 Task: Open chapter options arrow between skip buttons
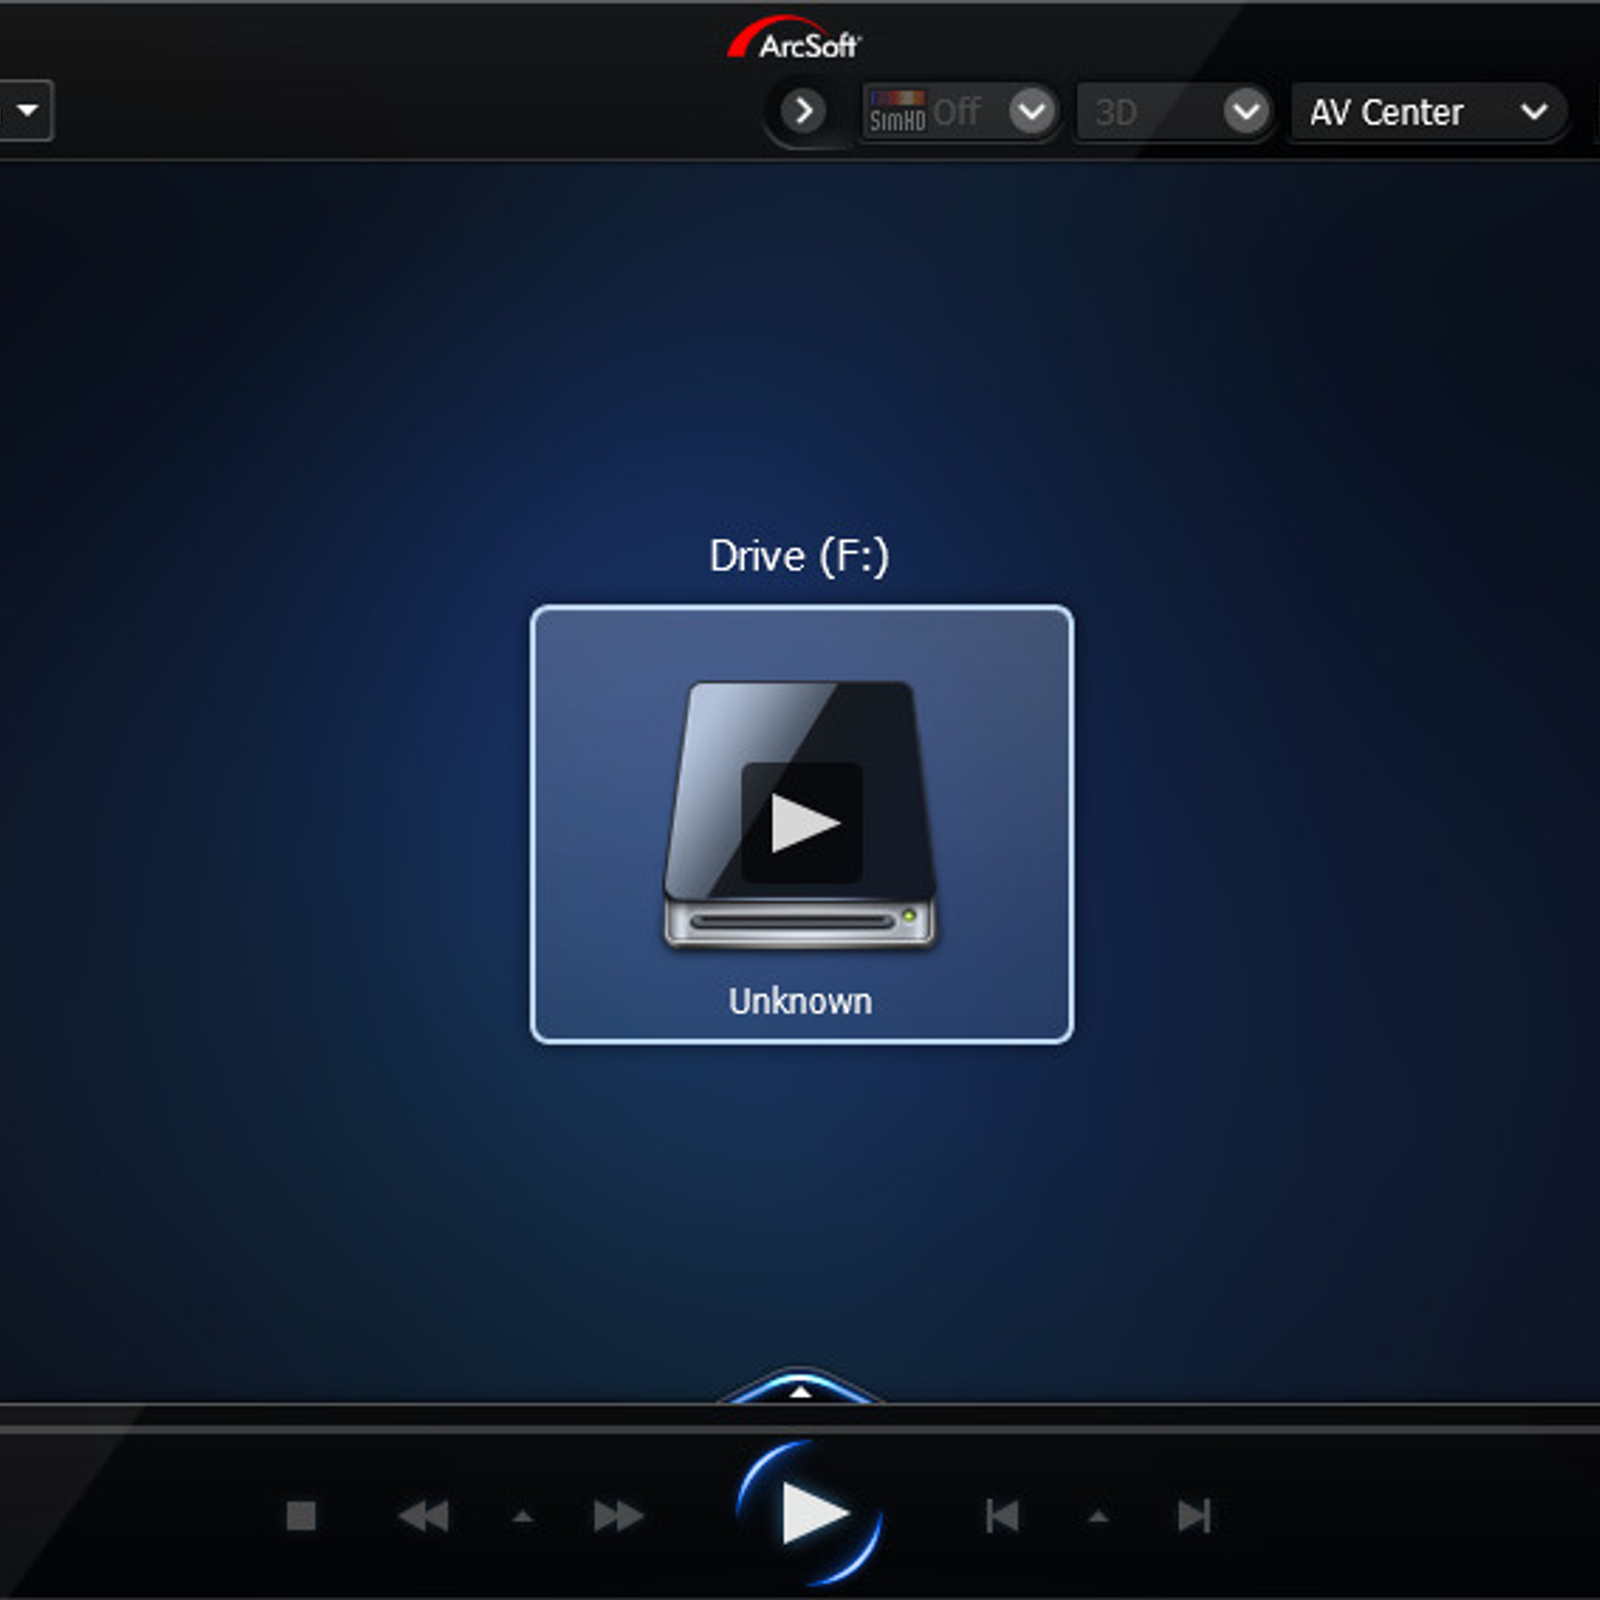pyautogui.click(x=1098, y=1517)
